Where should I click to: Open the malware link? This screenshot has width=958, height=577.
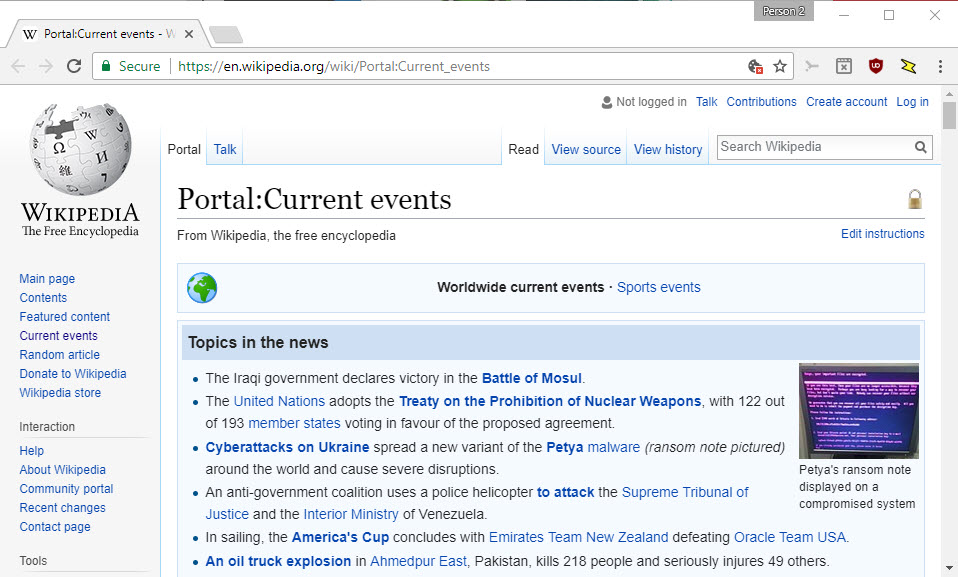click(613, 447)
